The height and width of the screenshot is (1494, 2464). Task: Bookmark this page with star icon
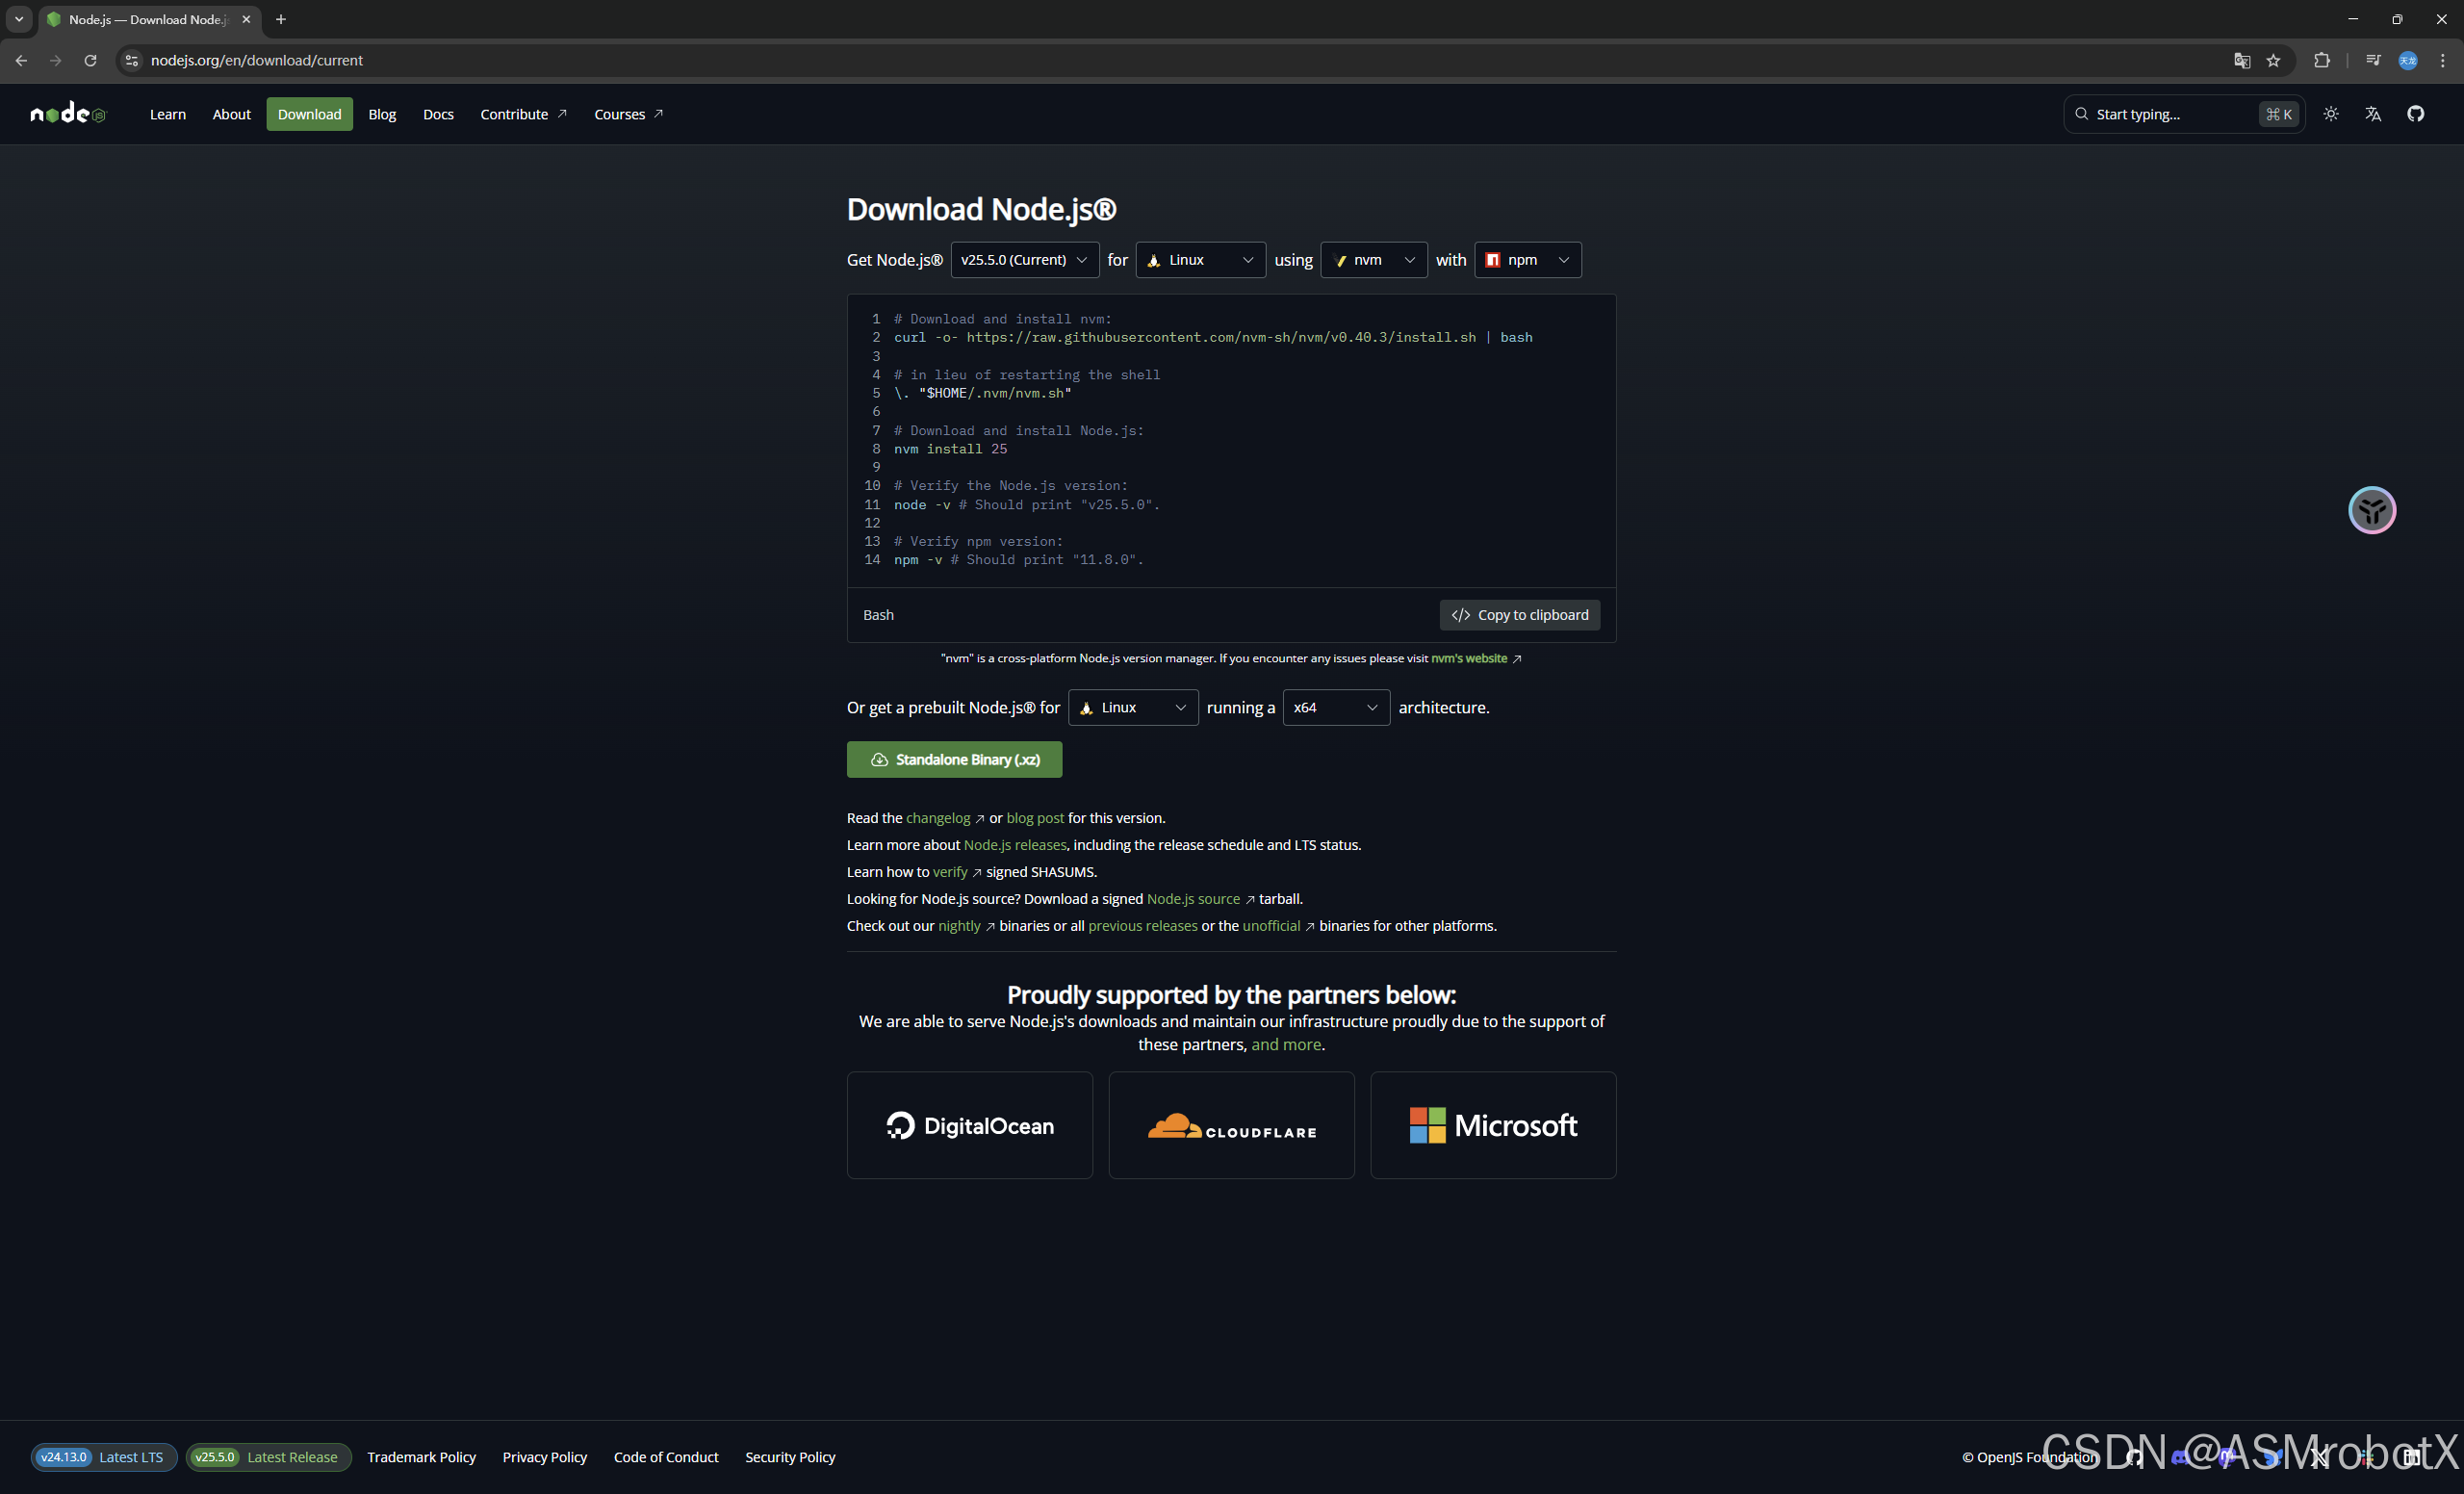(x=2274, y=61)
